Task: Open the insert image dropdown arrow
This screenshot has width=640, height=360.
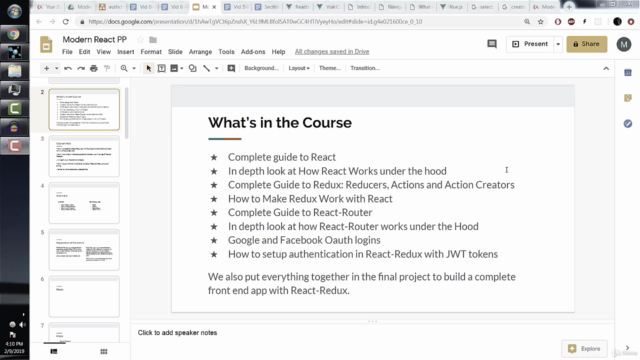Action: pyautogui.click(x=182, y=68)
